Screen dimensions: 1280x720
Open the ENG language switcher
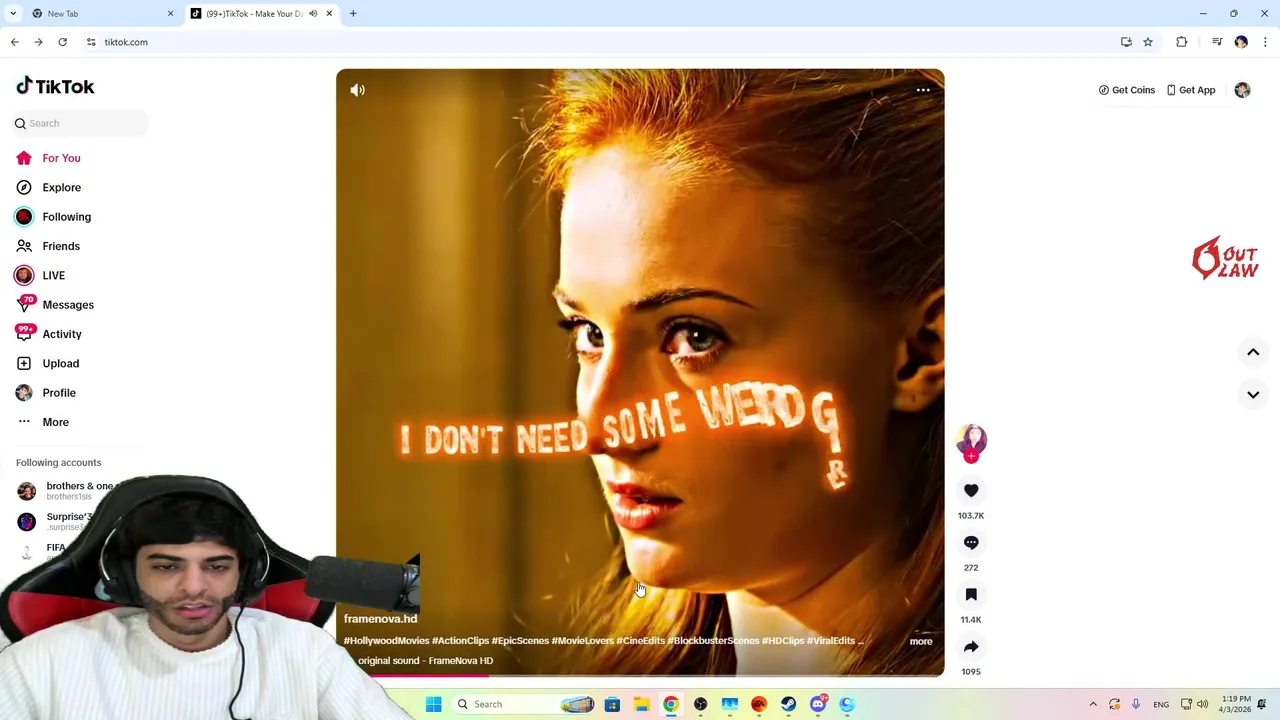(x=1161, y=704)
